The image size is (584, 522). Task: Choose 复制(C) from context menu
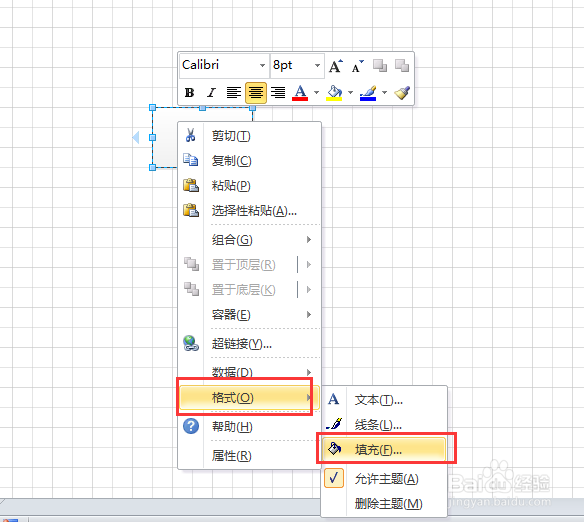250,160
